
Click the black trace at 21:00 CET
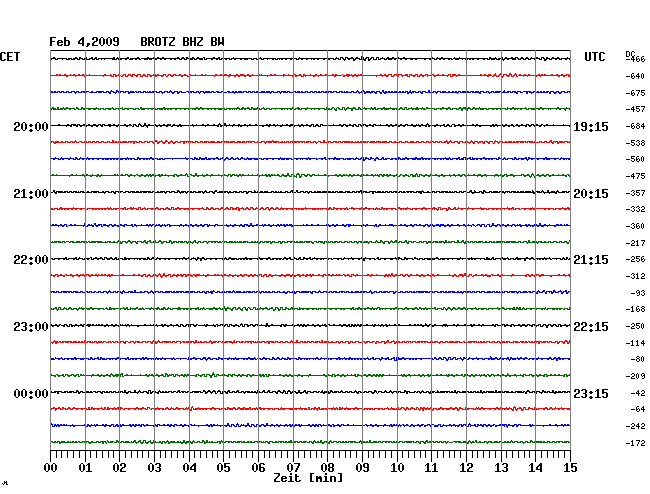pos(310,192)
